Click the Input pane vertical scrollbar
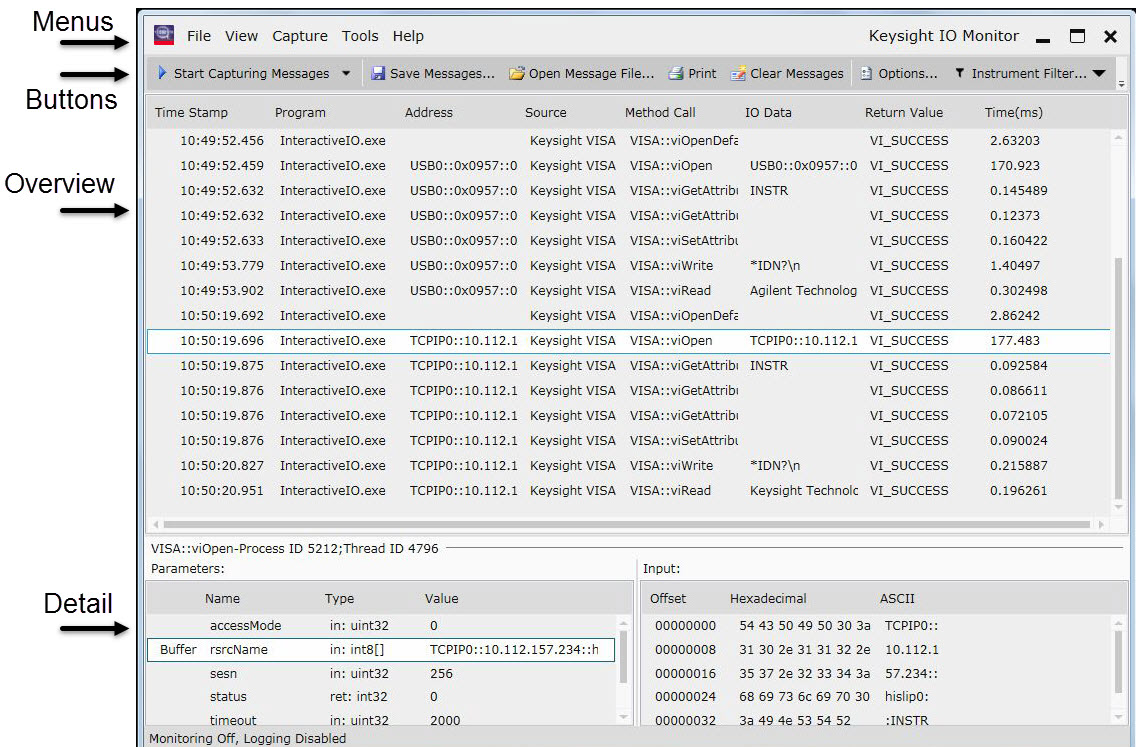 point(1120,660)
